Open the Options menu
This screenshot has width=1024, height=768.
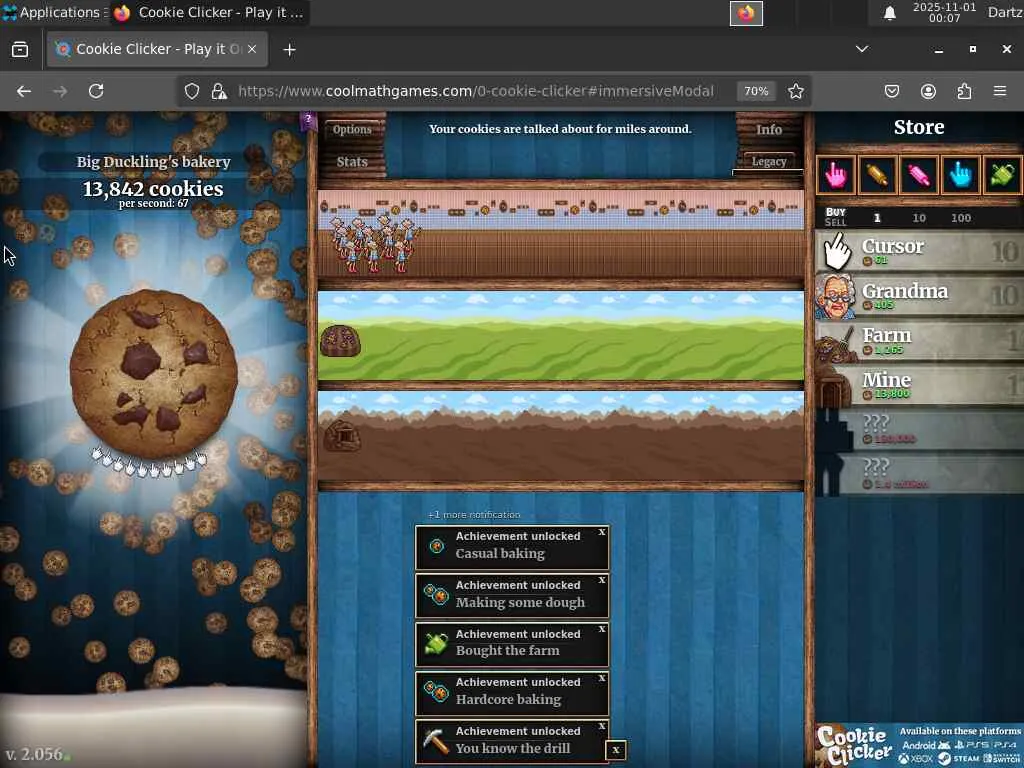pyautogui.click(x=352, y=129)
